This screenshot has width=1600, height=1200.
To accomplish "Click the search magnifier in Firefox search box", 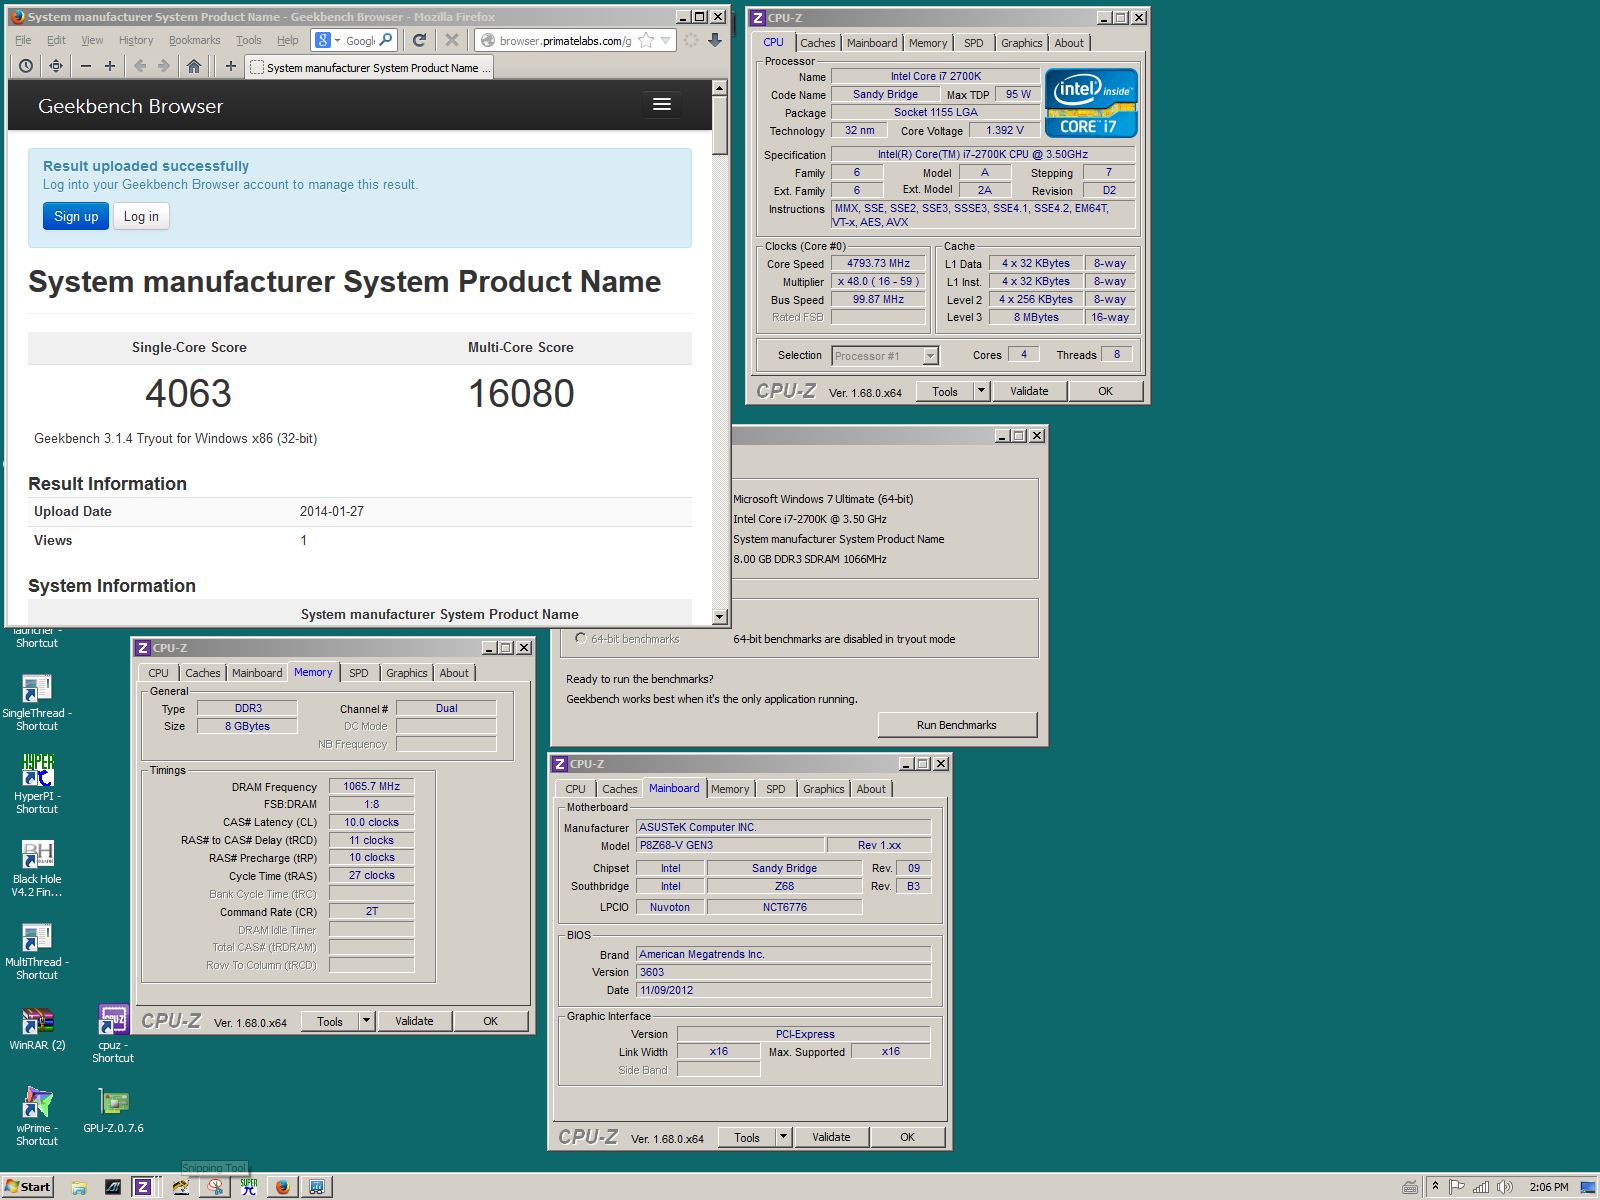I will [386, 40].
